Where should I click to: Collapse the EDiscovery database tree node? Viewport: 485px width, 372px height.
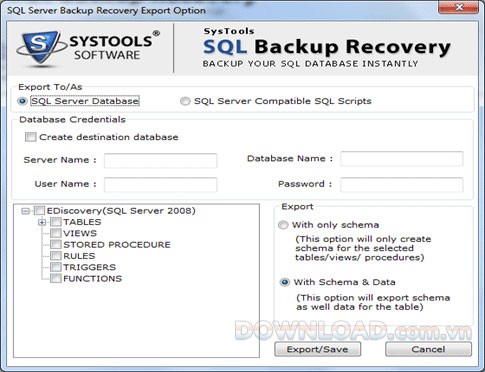[25, 211]
